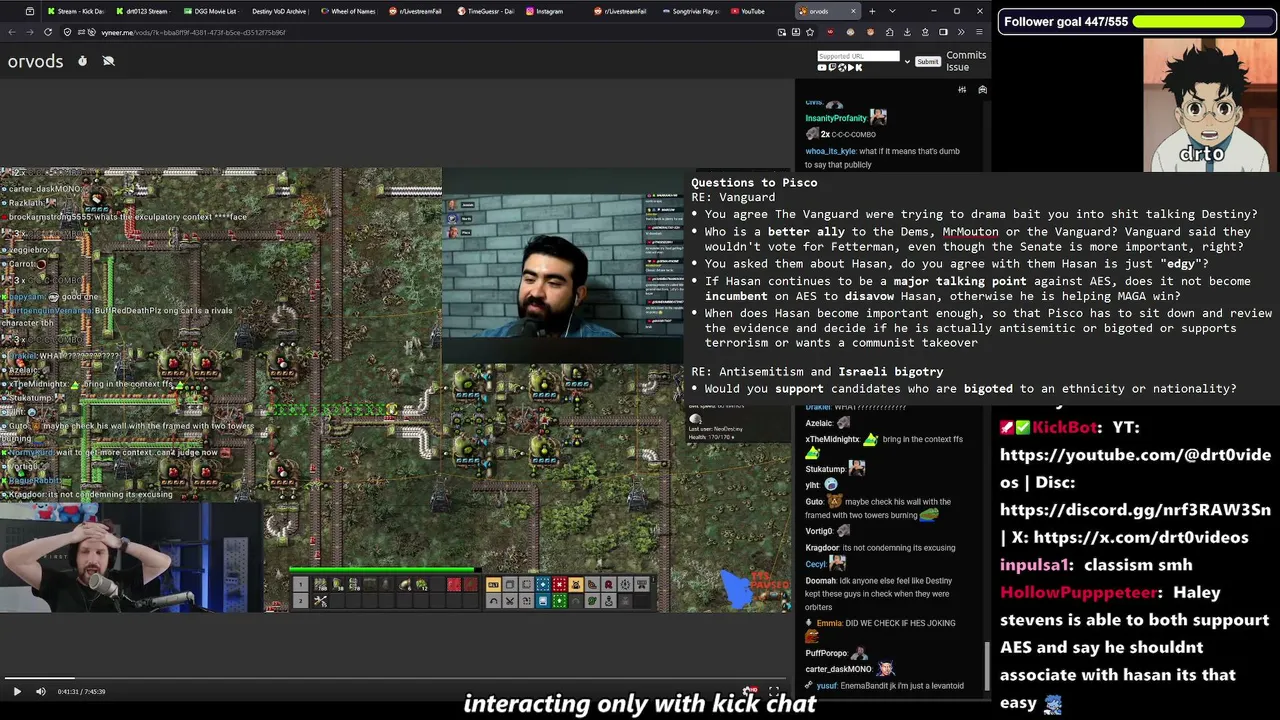Click the YouTube link in KickBot message
This screenshot has height=720, width=1280.
tap(1135, 468)
